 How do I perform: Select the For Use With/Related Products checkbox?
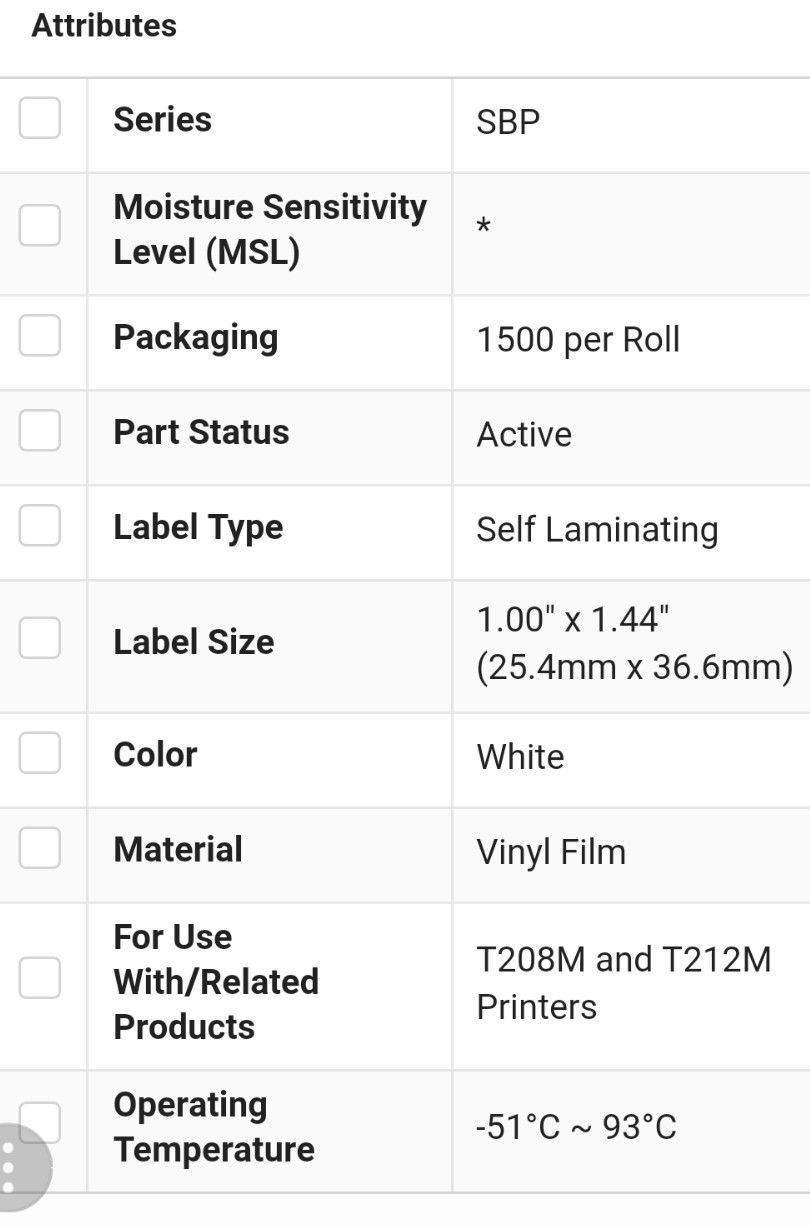pos(40,978)
